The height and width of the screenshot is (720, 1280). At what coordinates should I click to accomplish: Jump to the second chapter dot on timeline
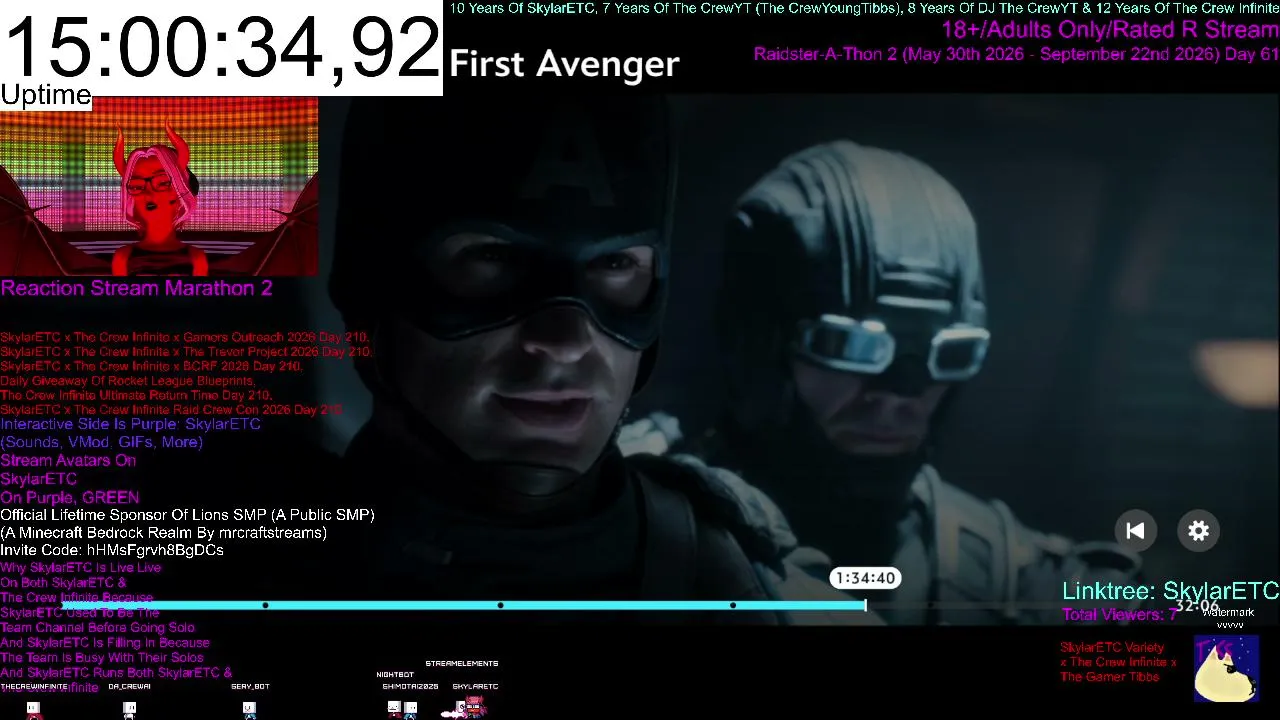[500, 605]
